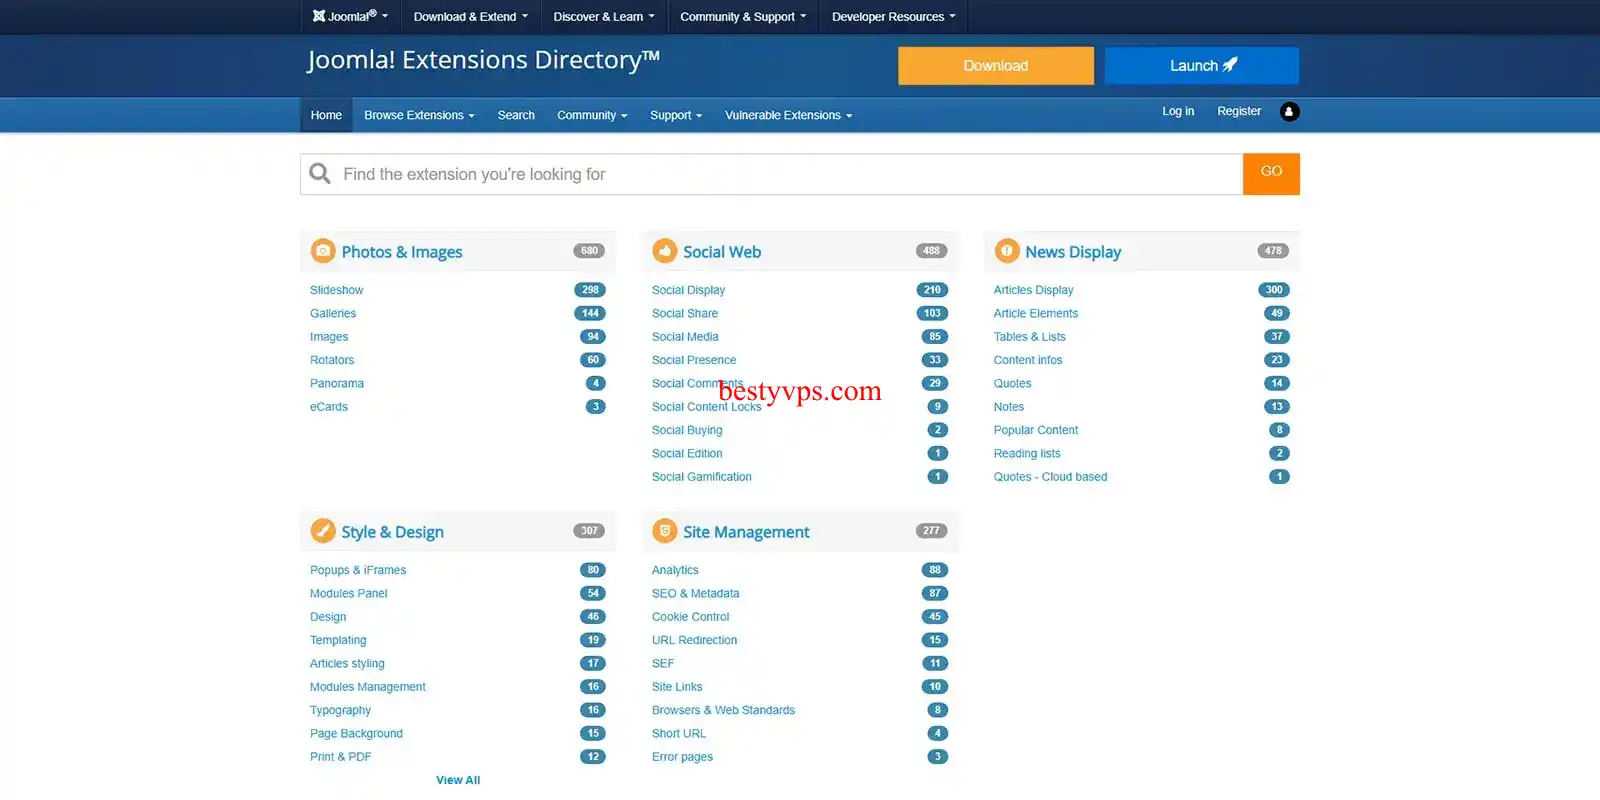Open Analytics subcategory
This screenshot has width=1600, height=800.
tap(675, 570)
